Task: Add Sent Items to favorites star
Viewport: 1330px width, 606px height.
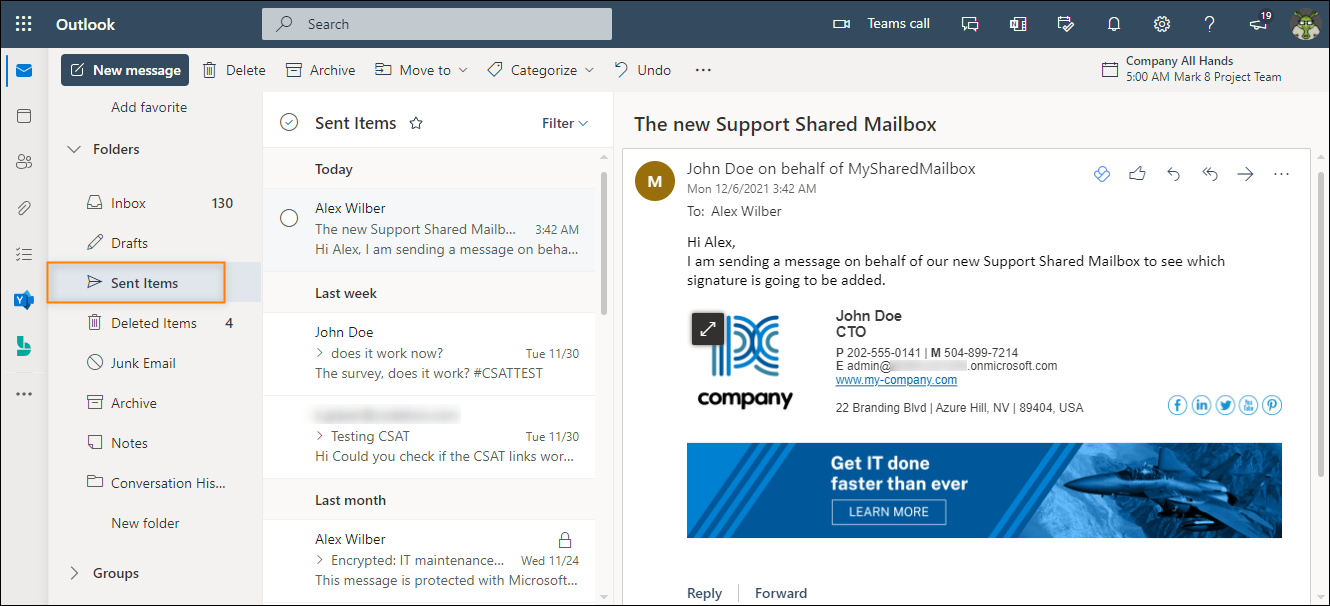Action: (x=416, y=123)
